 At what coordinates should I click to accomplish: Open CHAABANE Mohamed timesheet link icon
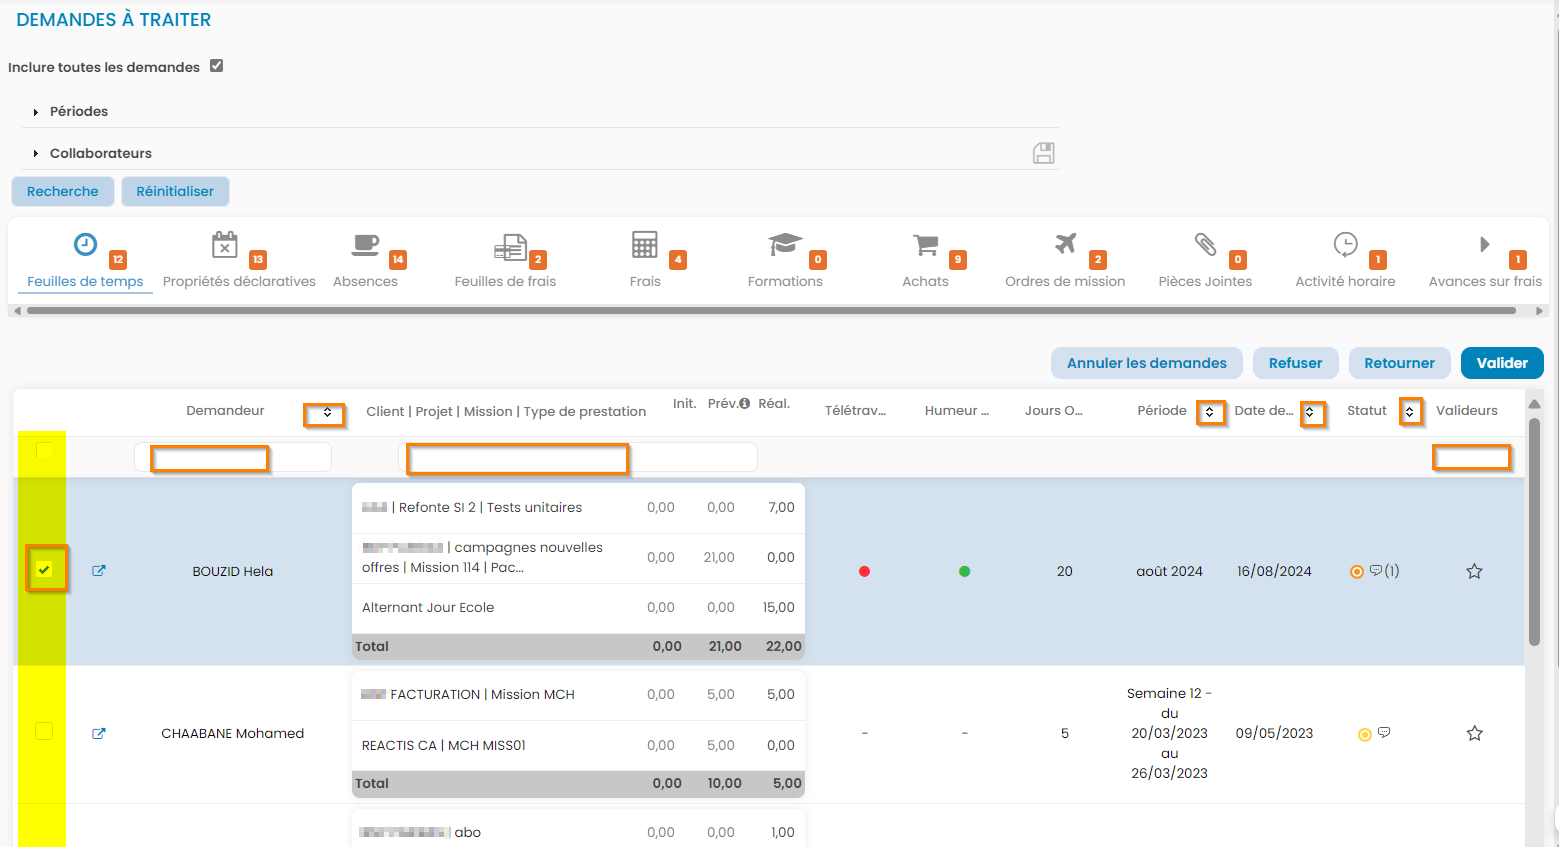coord(99,733)
